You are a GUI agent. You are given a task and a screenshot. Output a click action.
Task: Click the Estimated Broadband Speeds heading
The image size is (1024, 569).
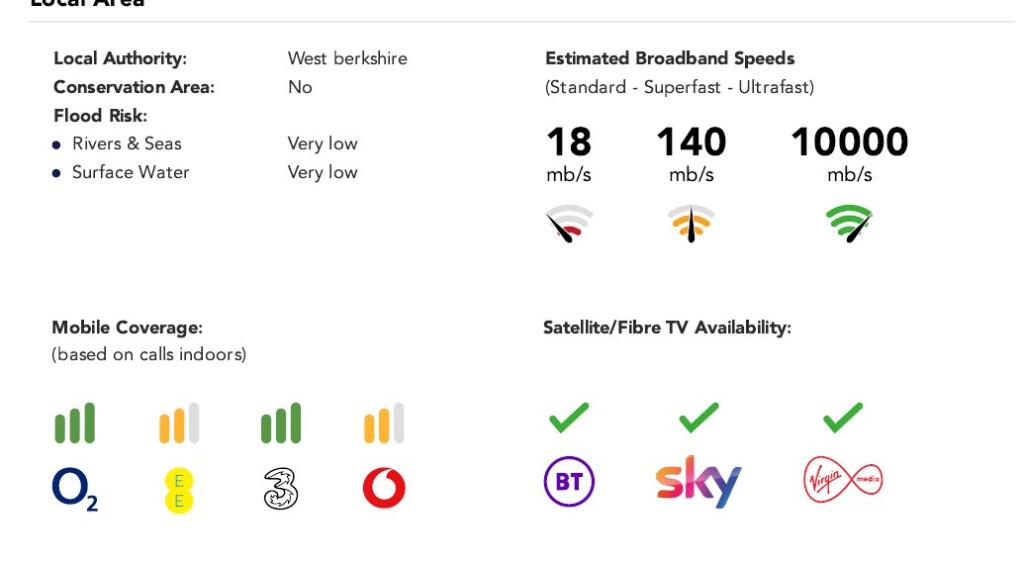point(669,59)
